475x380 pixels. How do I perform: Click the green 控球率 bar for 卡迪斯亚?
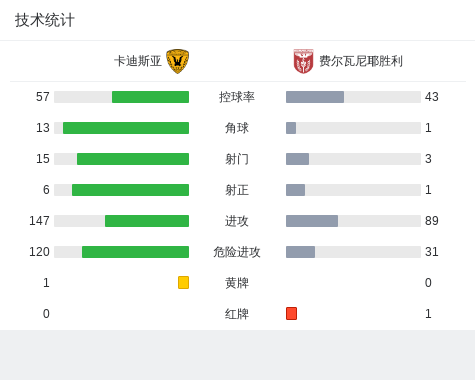[x=150, y=97]
